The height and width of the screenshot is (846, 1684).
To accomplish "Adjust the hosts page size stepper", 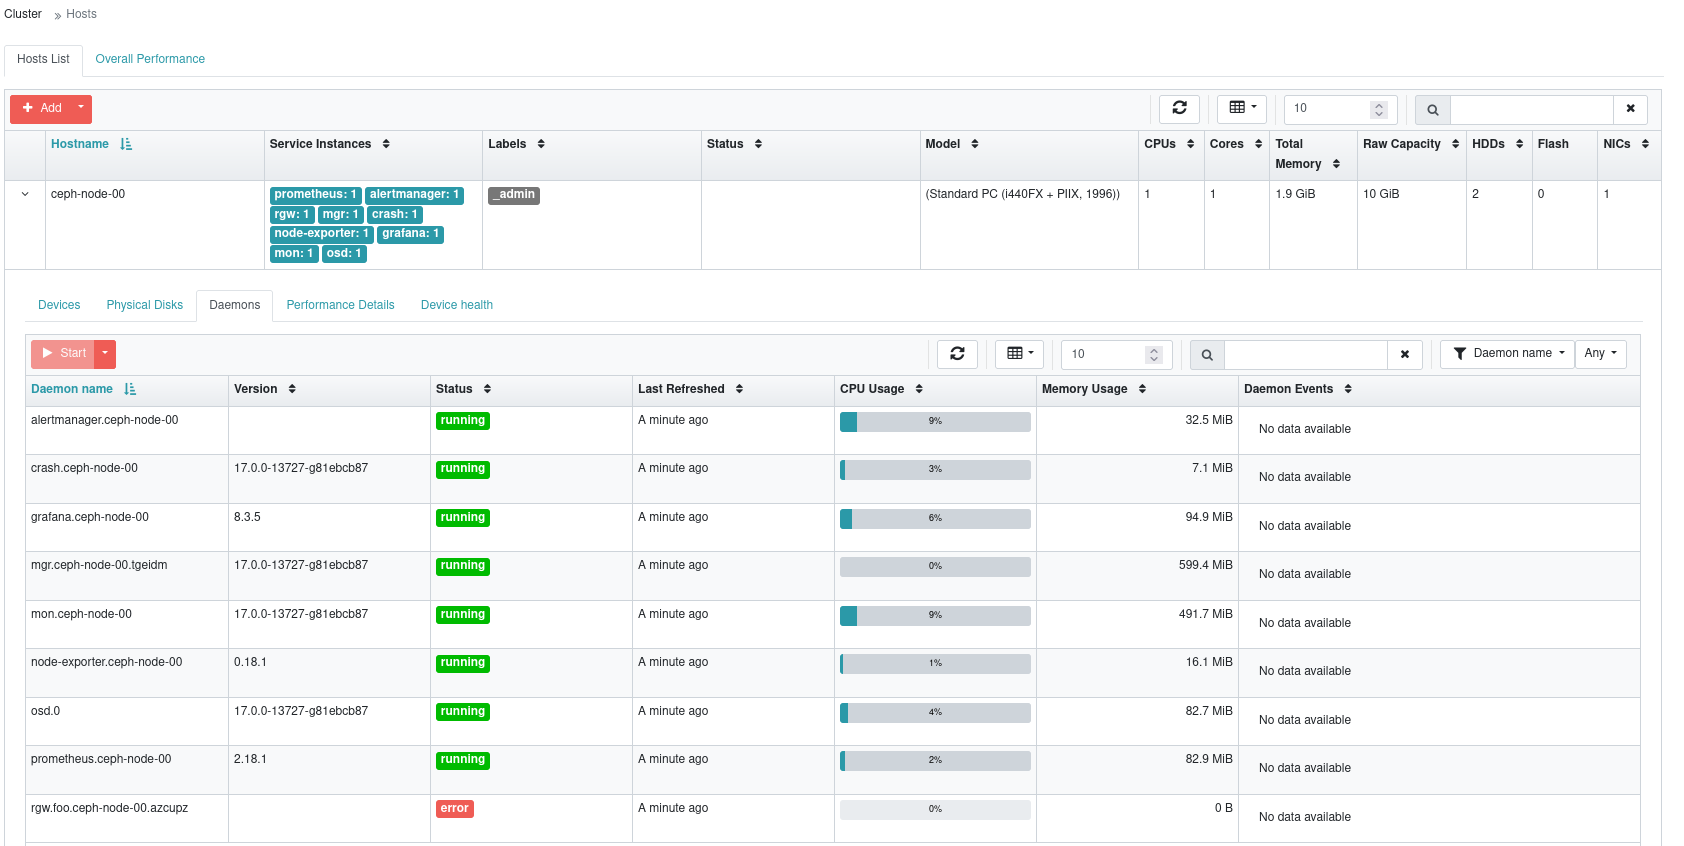I will (1379, 109).
